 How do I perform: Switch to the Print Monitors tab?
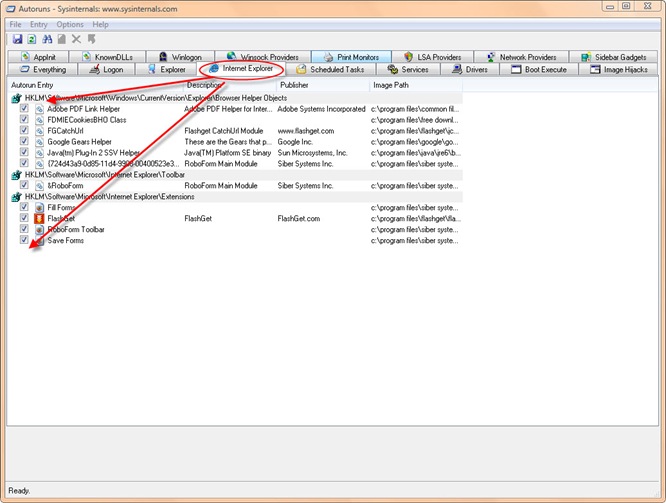click(x=351, y=57)
